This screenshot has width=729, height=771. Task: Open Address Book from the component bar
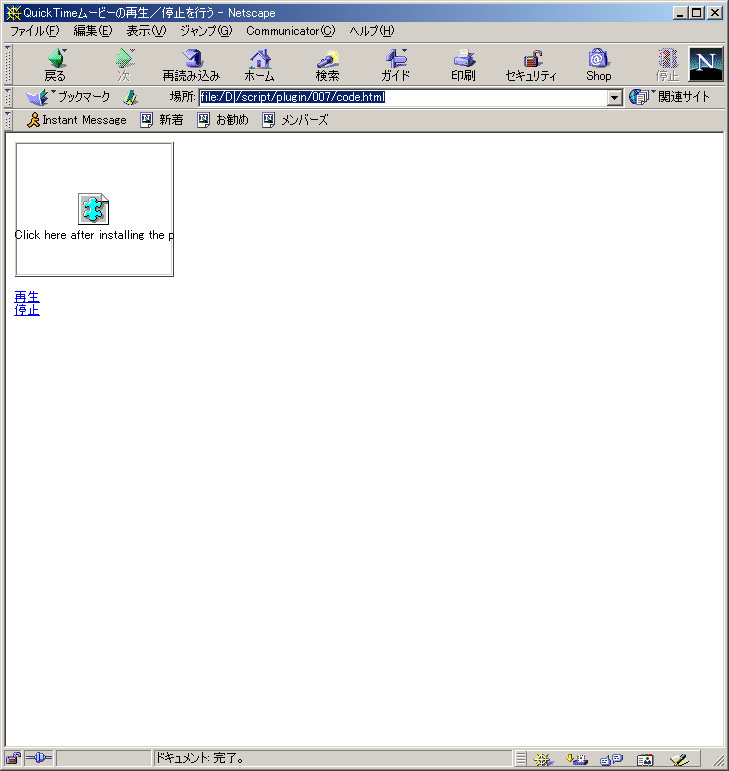pyautogui.click(x=645, y=759)
